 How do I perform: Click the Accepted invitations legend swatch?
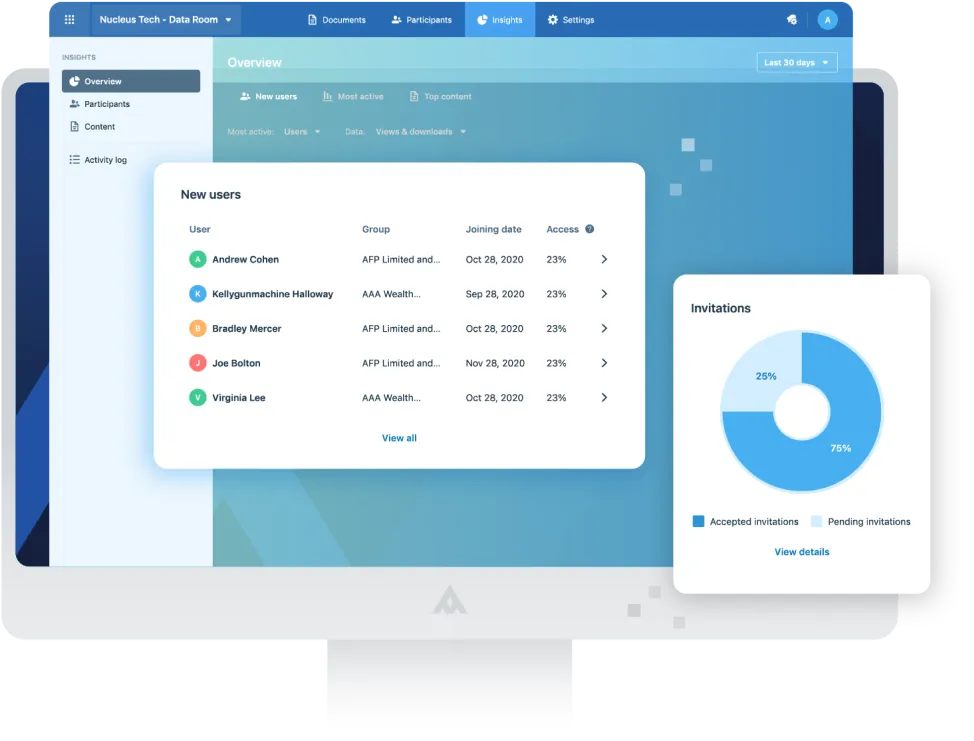(x=698, y=521)
